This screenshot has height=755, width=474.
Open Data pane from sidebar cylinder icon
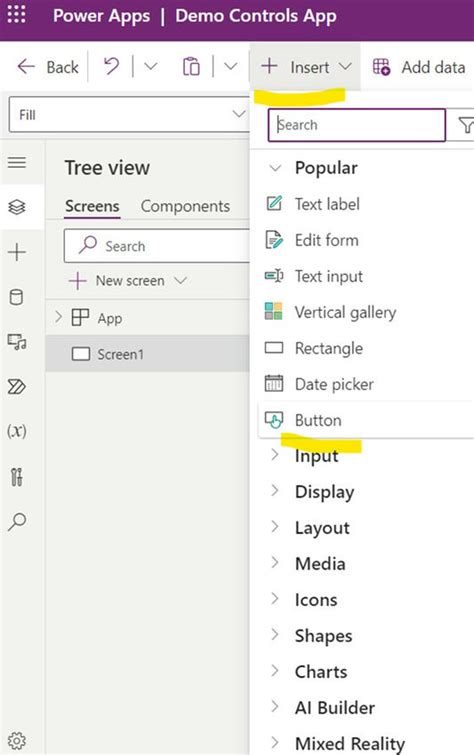[17, 297]
